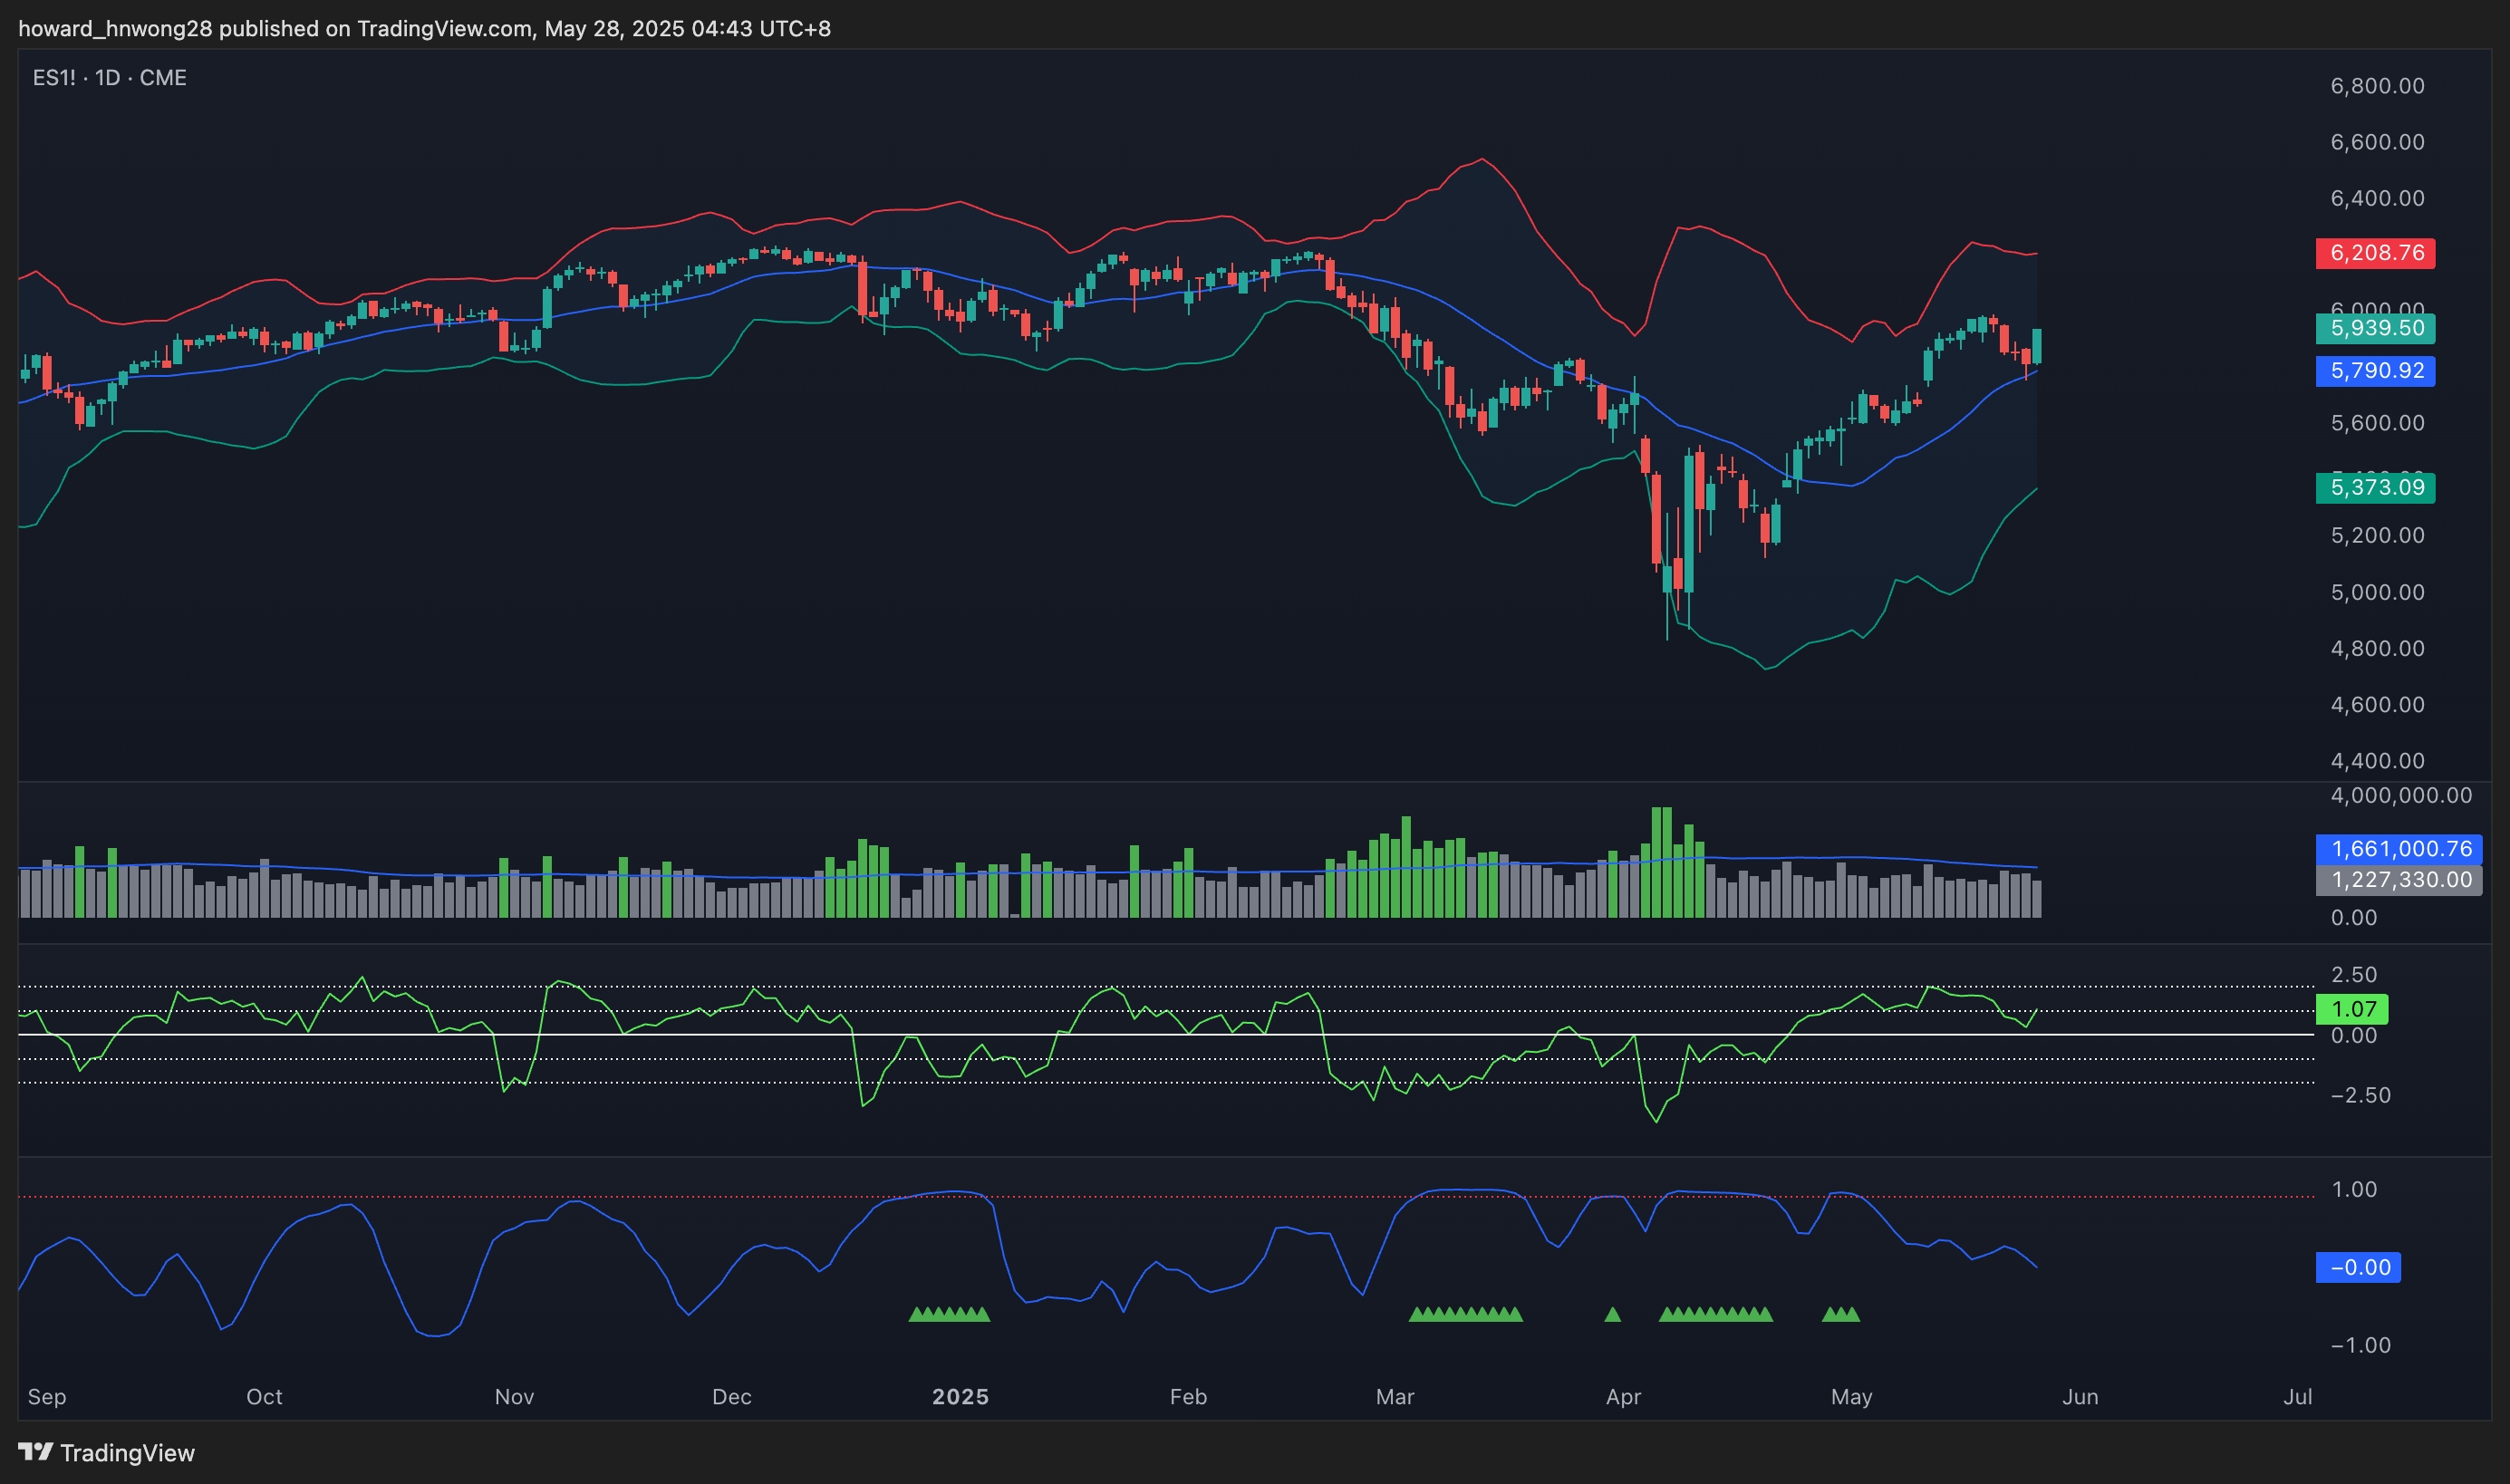This screenshot has height=1484, width=2510.
Task: Click the Nov label on the time axis
Action: pos(514,1397)
